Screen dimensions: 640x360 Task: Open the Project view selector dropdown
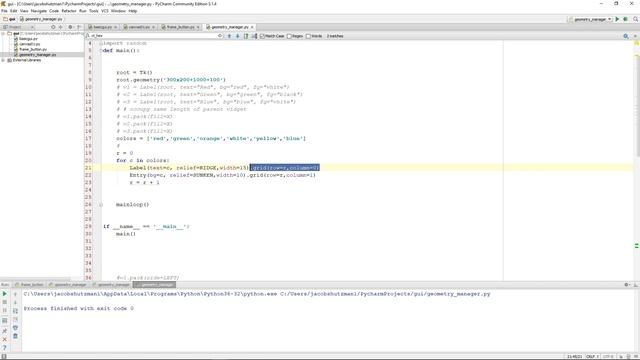18,27
